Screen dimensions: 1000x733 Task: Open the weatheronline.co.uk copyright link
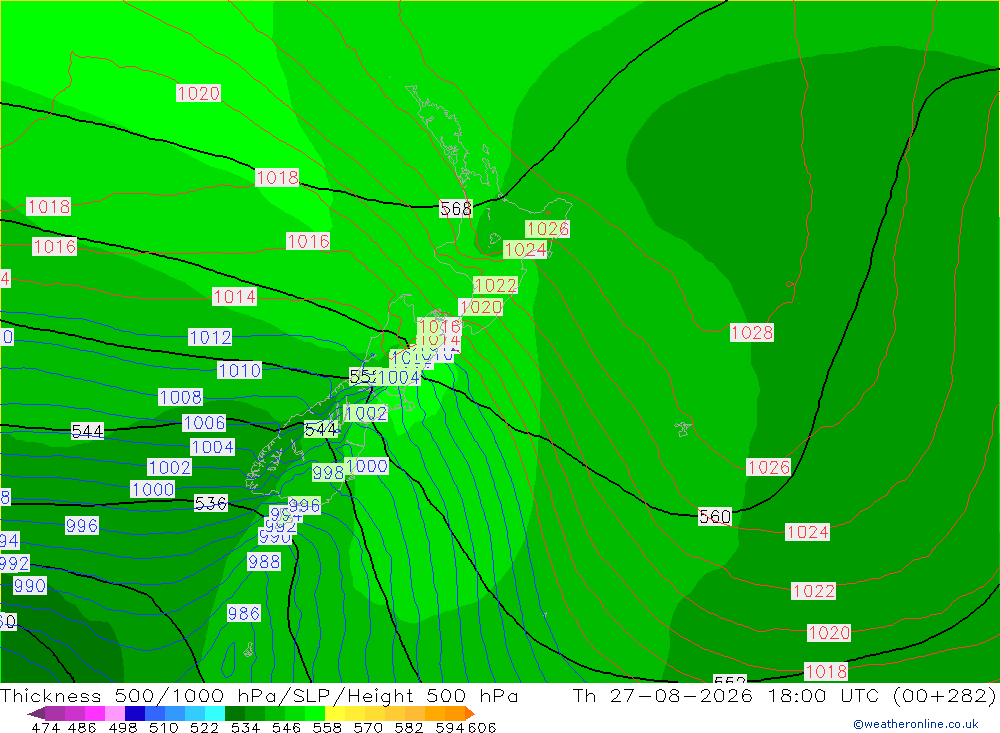pos(916,724)
